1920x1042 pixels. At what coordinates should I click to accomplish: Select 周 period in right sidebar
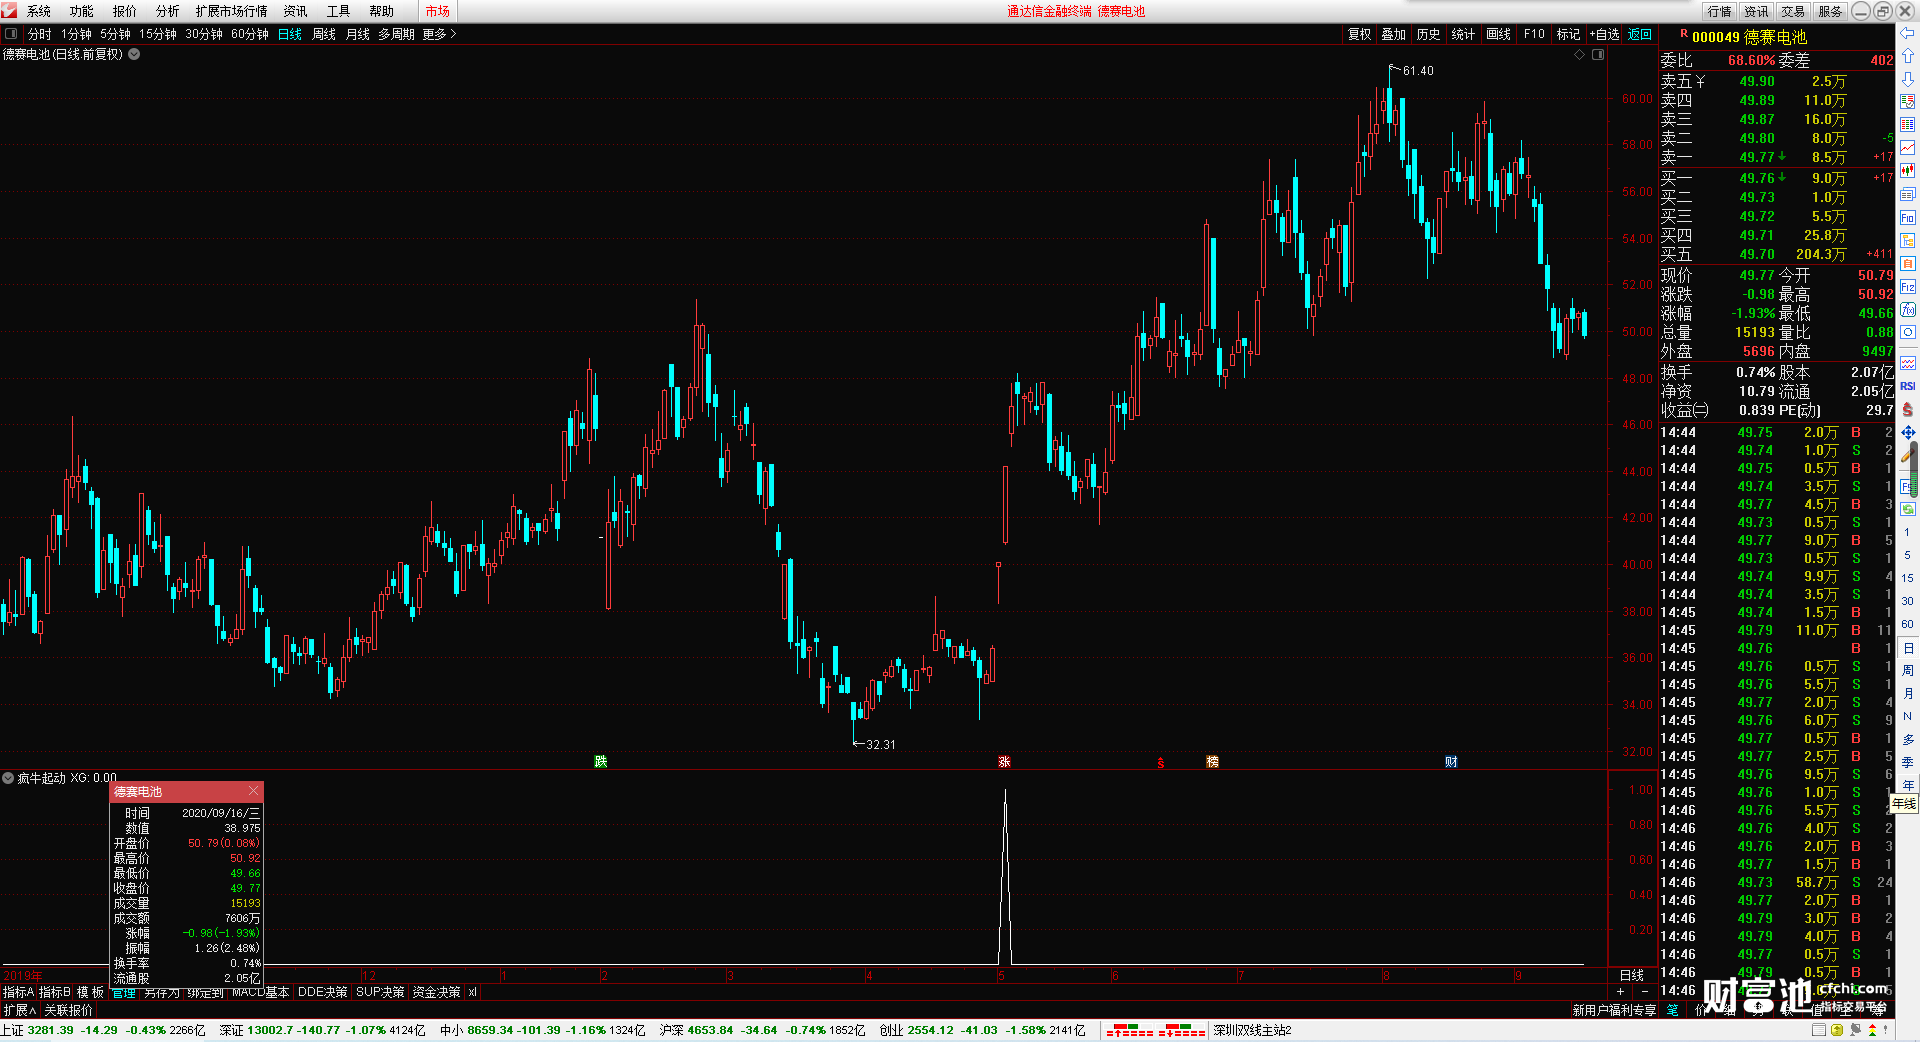(x=1907, y=670)
